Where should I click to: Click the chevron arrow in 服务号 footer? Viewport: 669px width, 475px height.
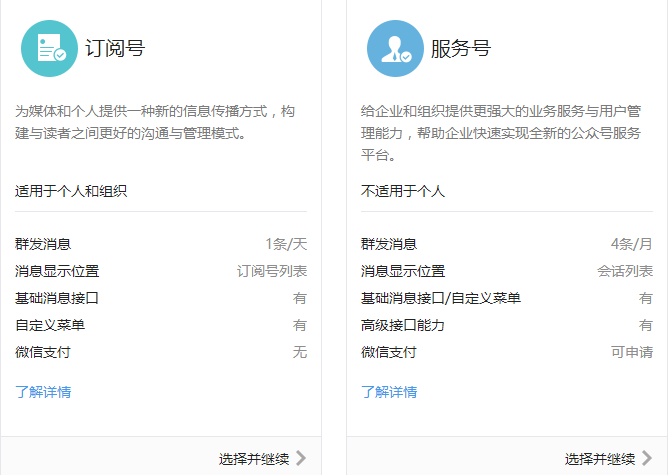coord(647,458)
